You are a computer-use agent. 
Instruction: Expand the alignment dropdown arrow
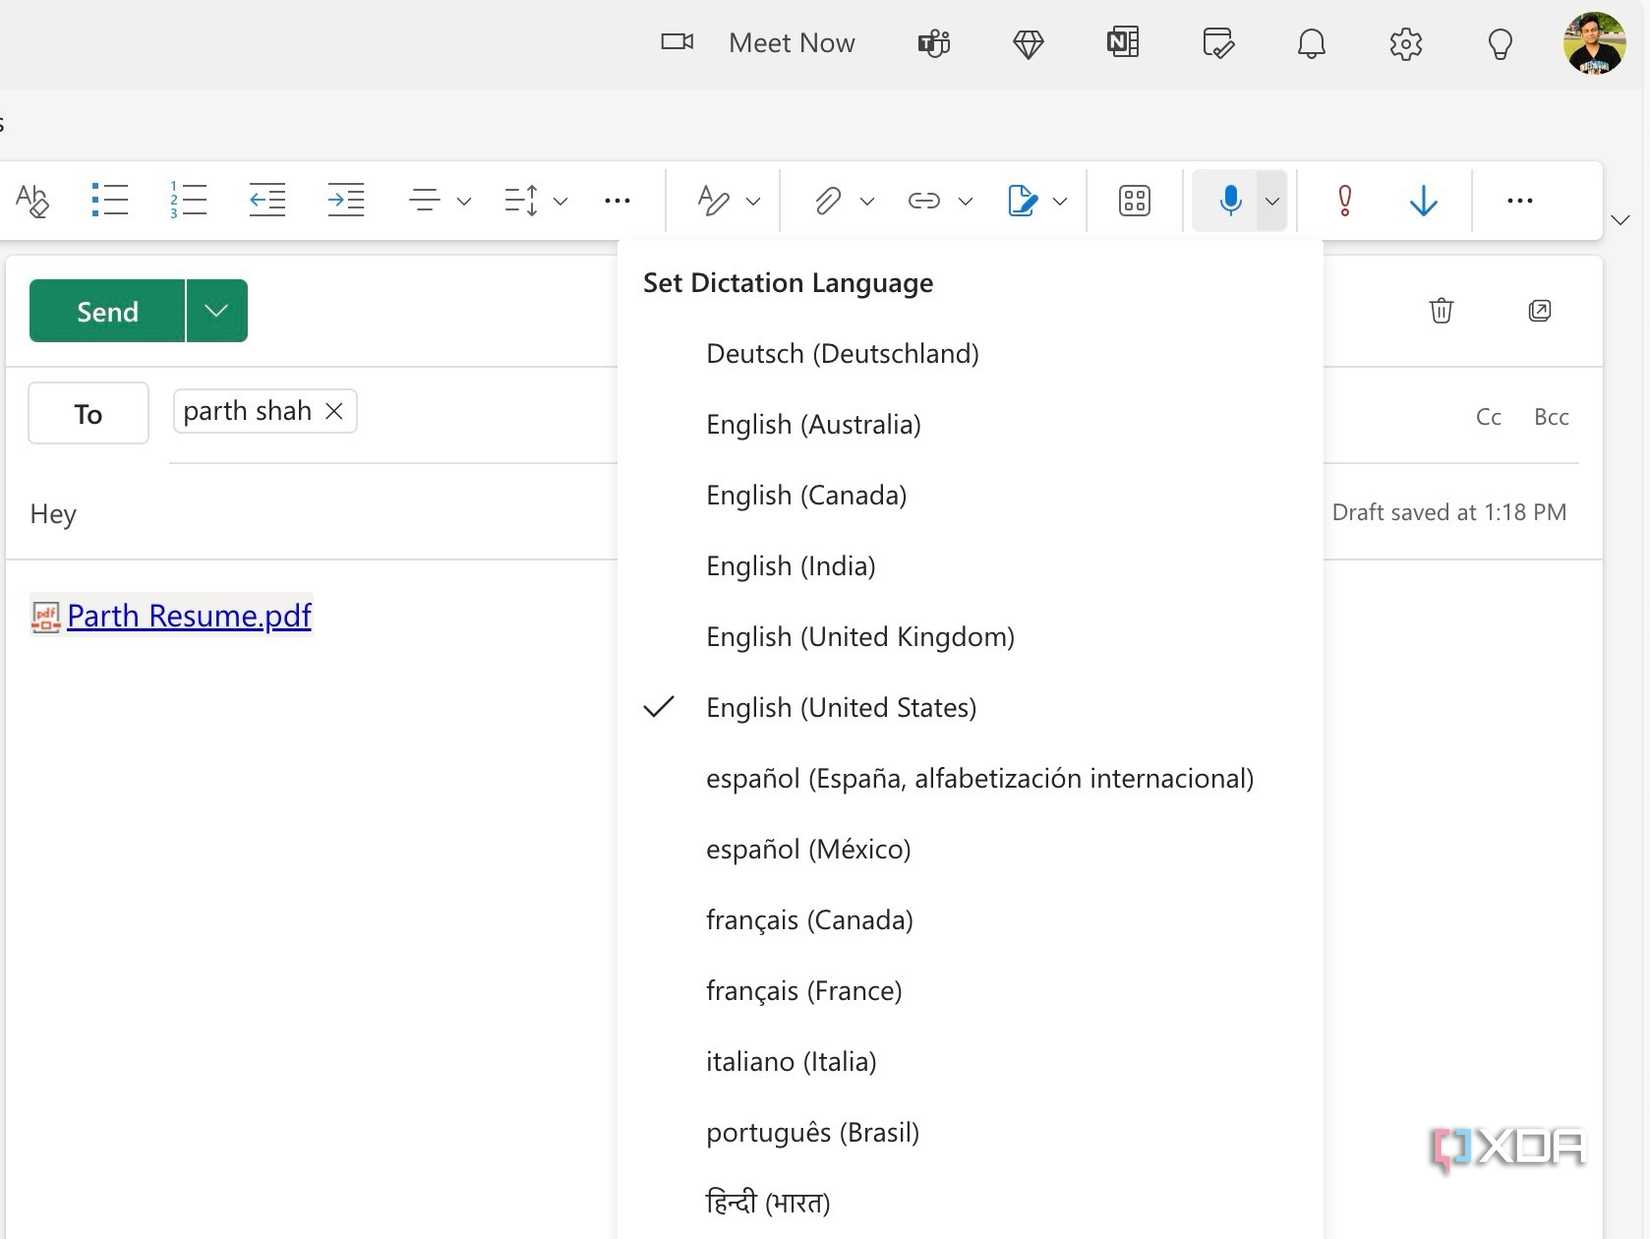pos(464,201)
